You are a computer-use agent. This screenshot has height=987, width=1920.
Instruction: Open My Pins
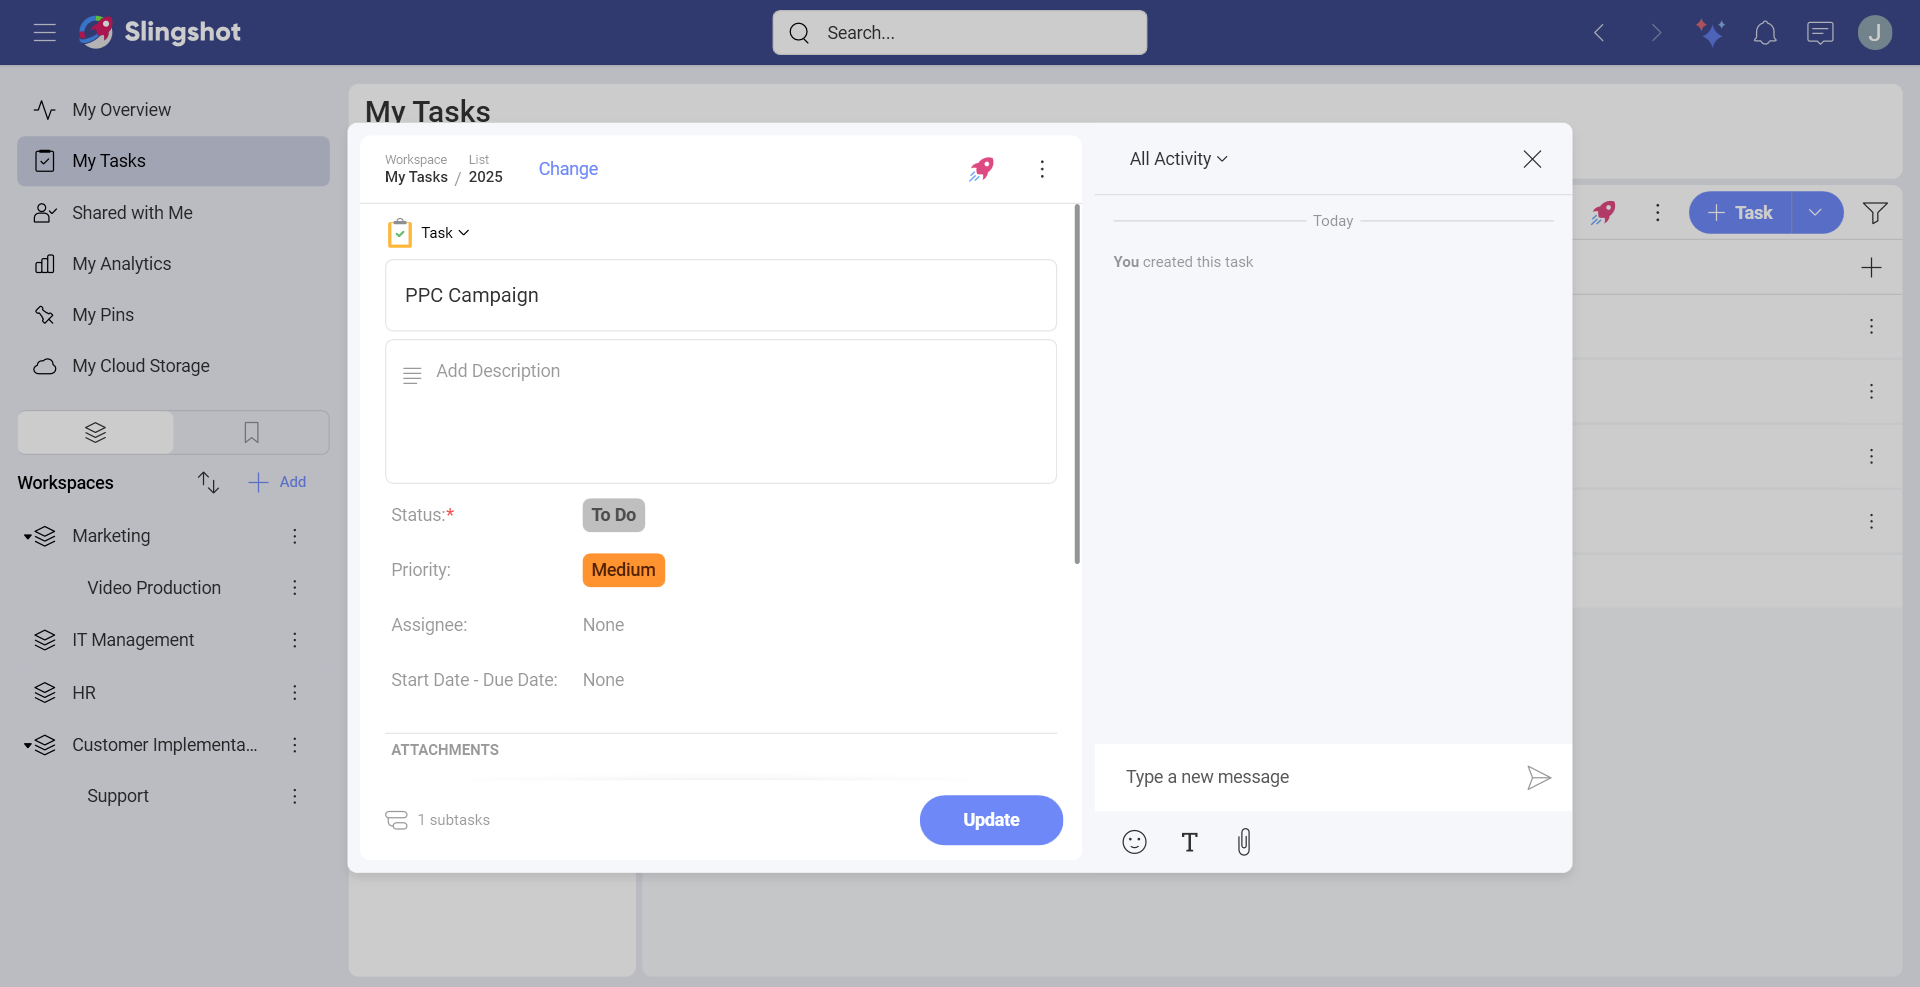point(173,315)
